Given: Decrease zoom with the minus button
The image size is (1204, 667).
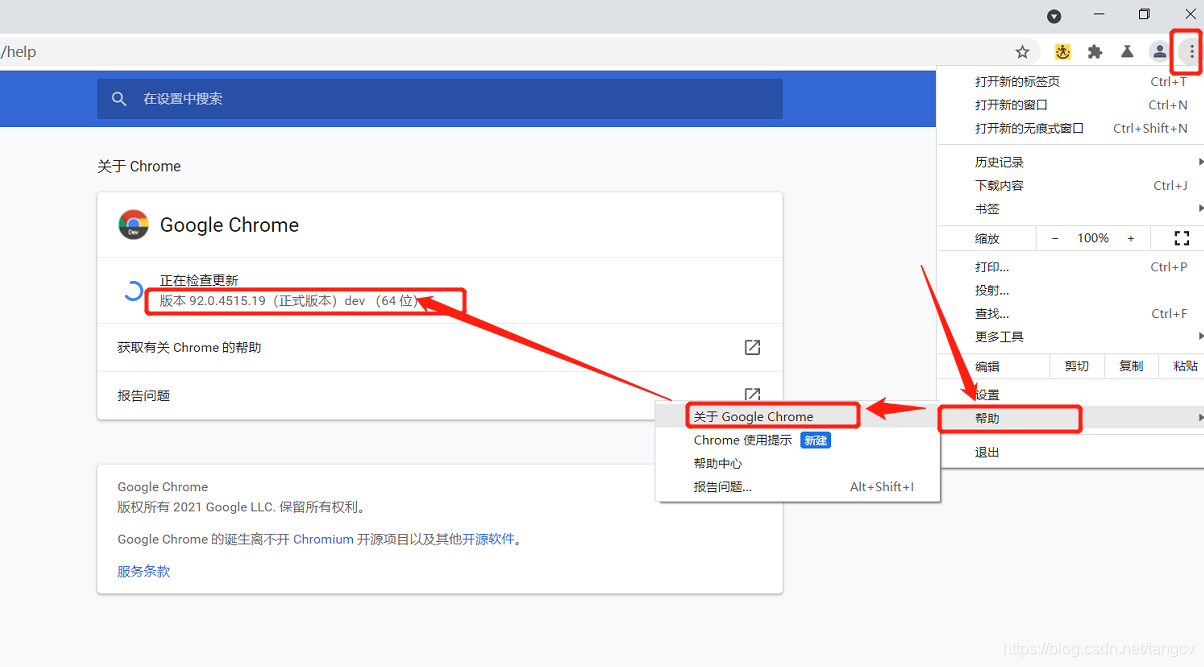Looking at the screenshot, I should pos(1055,238).
